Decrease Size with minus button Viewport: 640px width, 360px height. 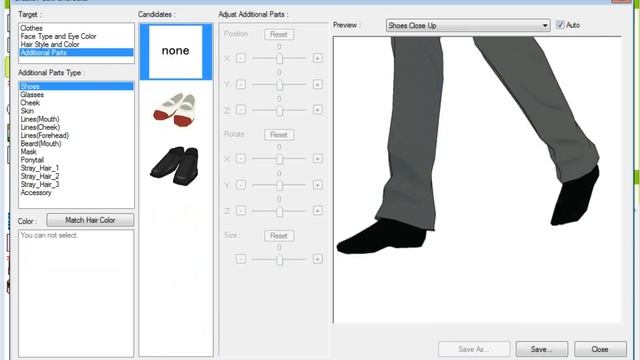coord(241,259)
